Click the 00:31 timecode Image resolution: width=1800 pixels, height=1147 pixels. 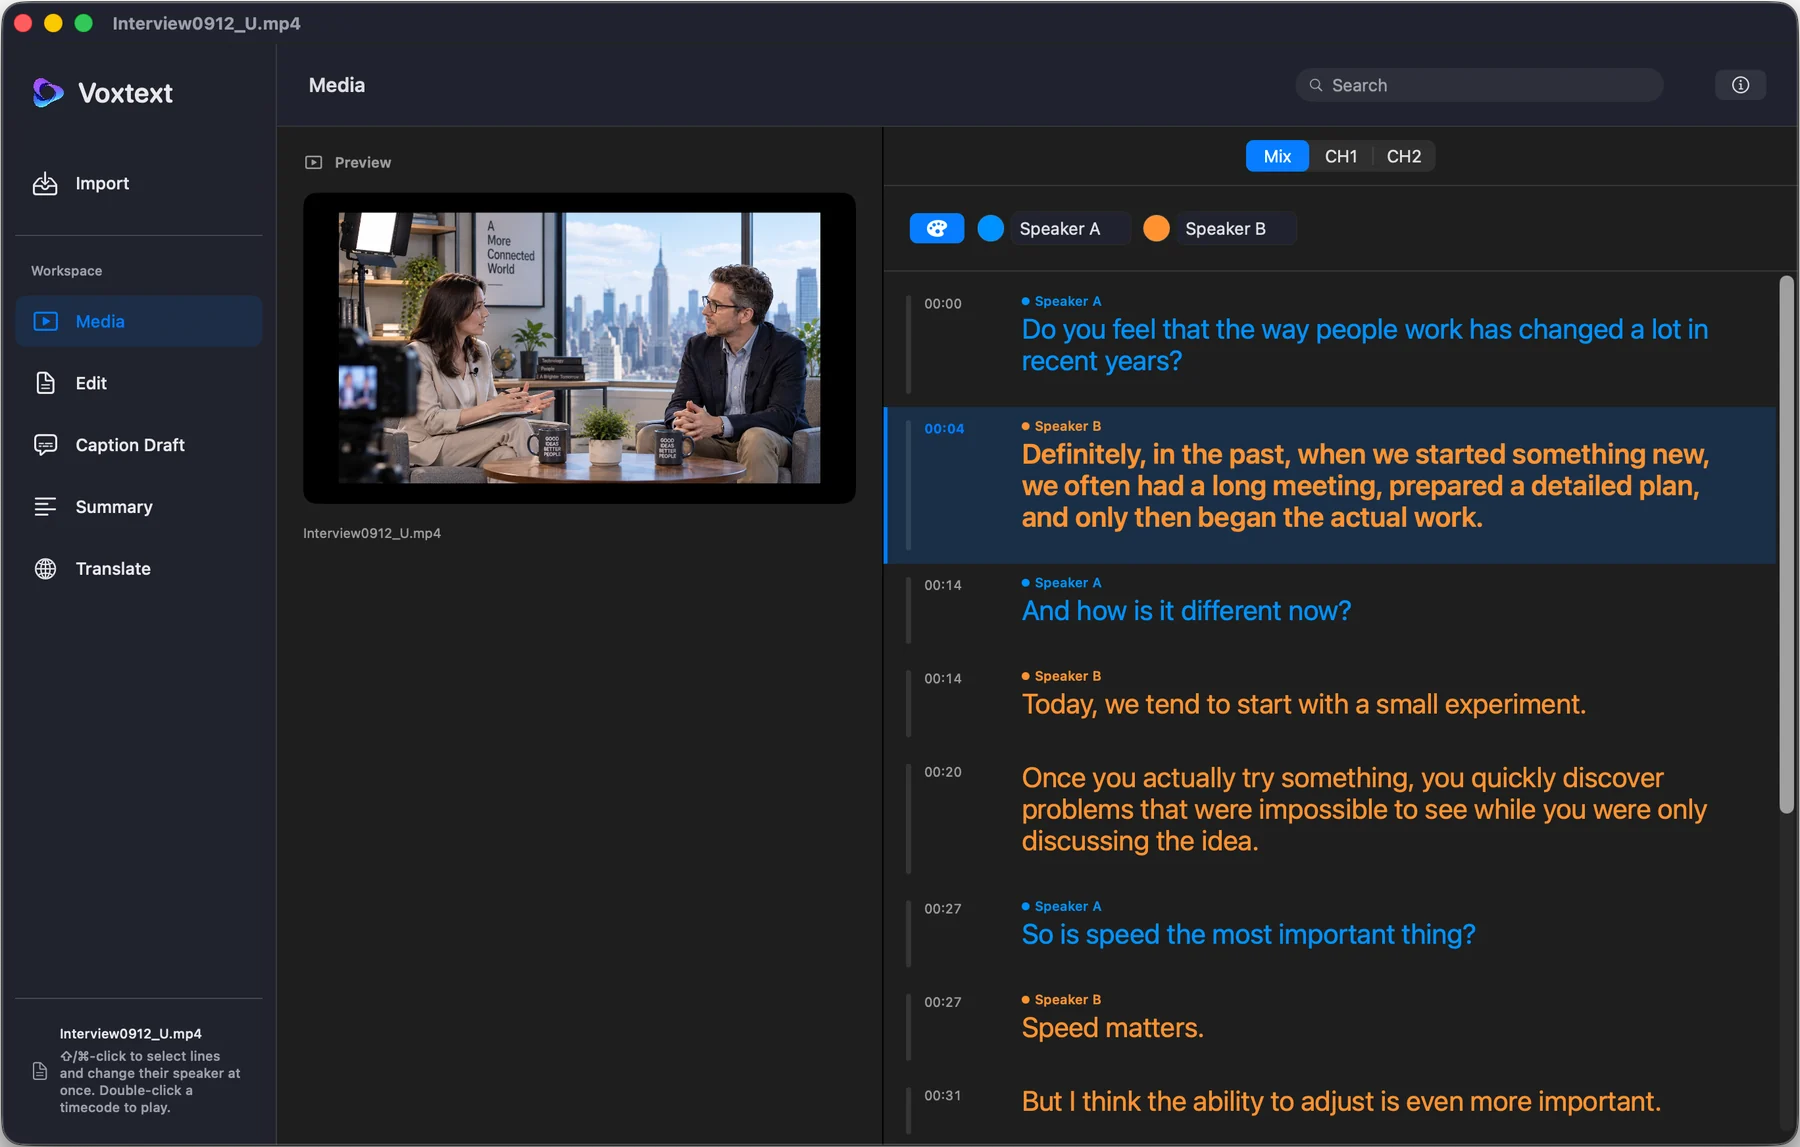coord(942,1096)
